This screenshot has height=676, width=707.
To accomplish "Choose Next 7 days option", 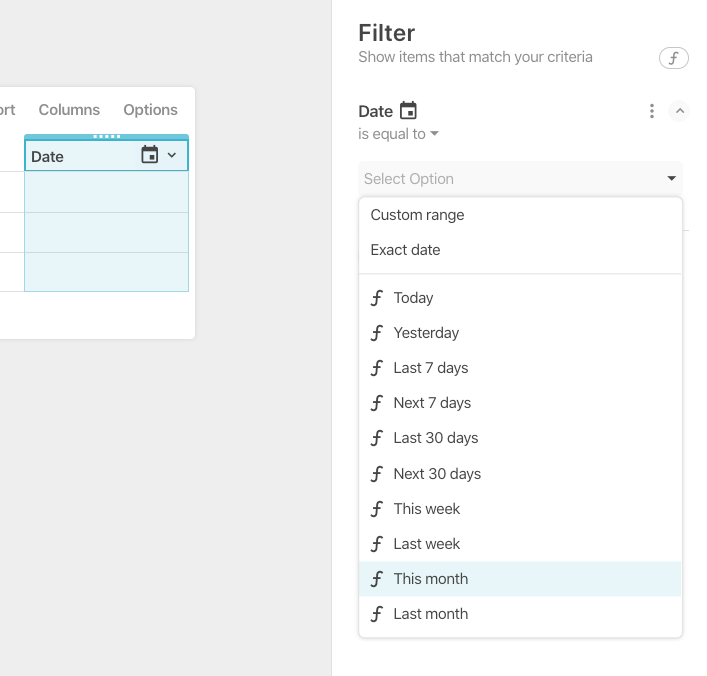I will (x=432, y=403).
